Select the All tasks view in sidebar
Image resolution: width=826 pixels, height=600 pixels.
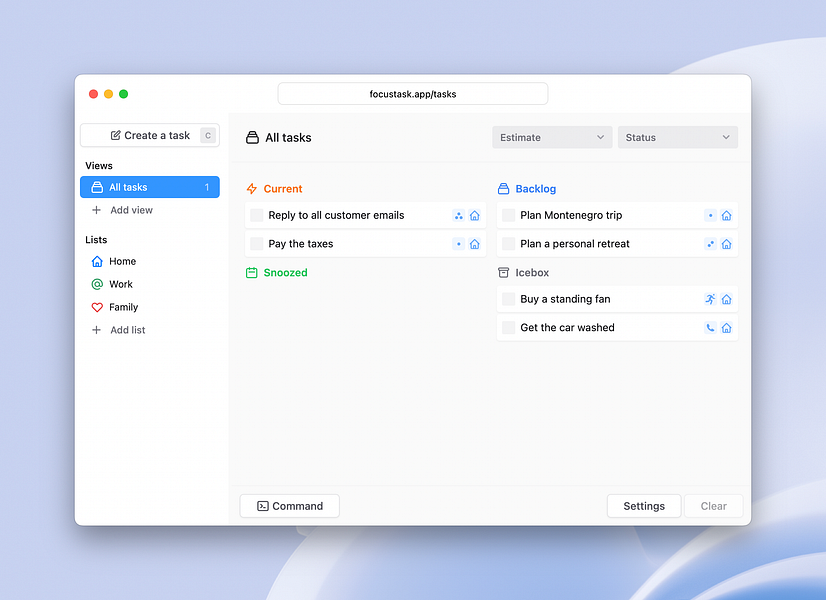(150, 187)
